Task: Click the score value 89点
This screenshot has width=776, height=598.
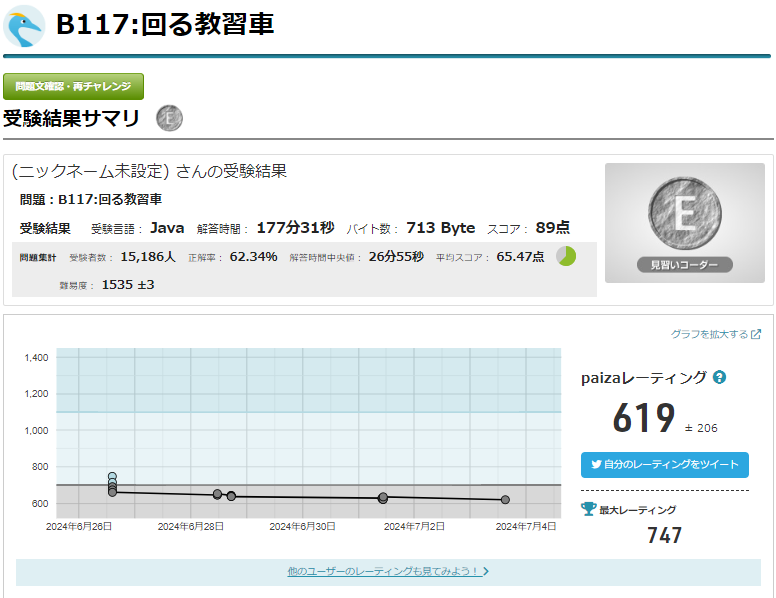Action: pyautogui.click(x=553, y=228)
